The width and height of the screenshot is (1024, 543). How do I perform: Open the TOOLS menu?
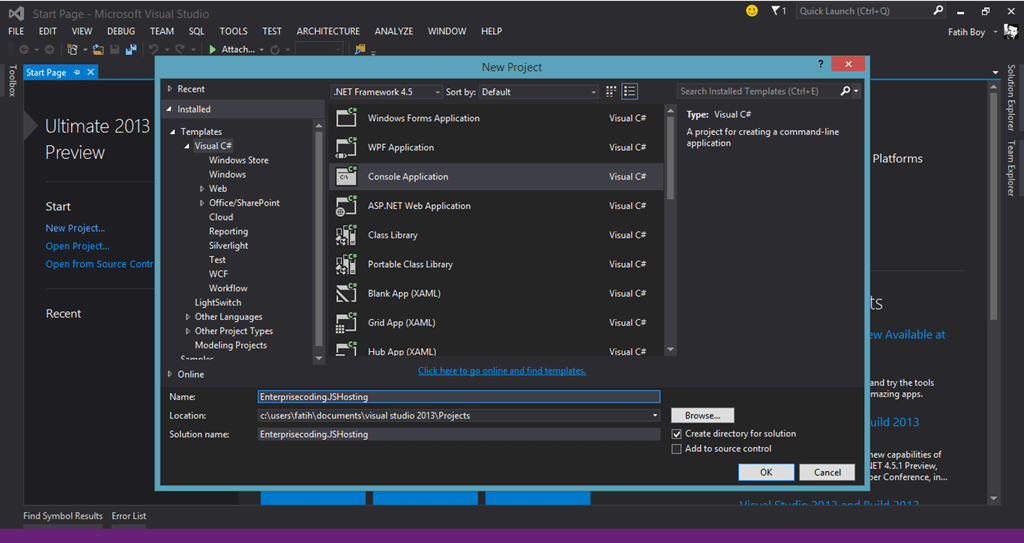pyautogui.click(x=233, y=31)
